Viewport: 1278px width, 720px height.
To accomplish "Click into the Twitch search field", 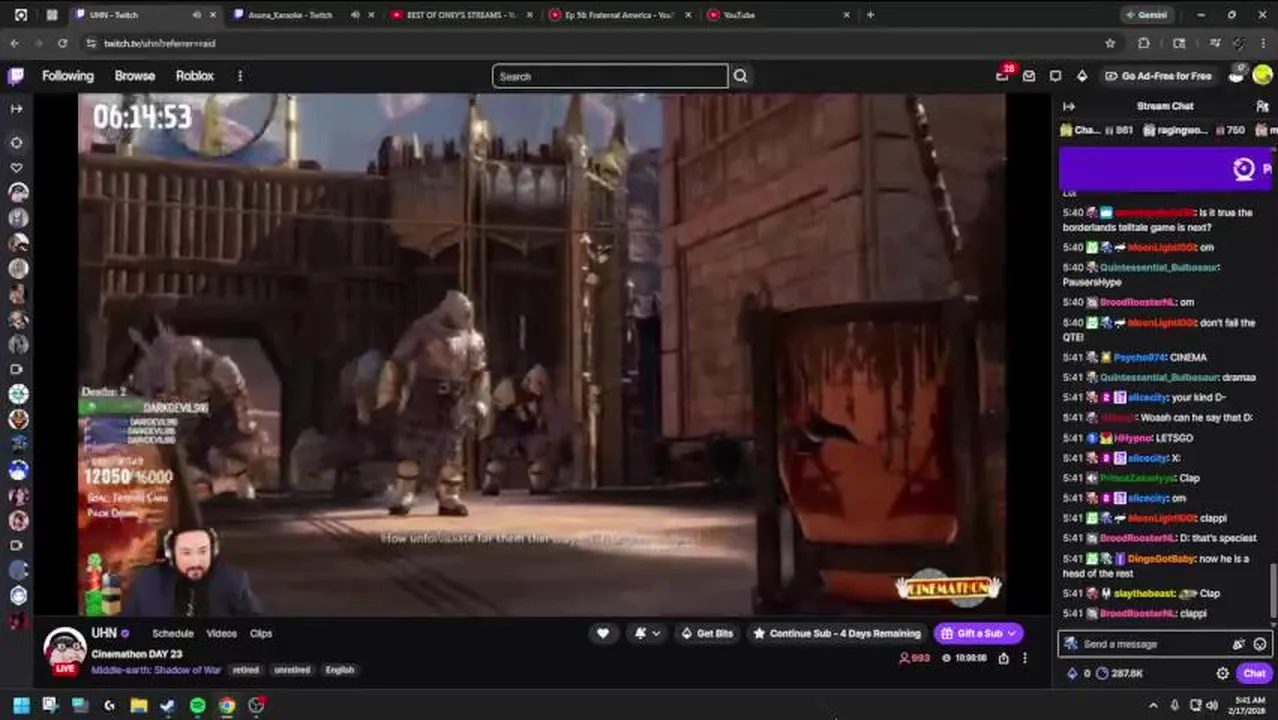I will 610,76.
